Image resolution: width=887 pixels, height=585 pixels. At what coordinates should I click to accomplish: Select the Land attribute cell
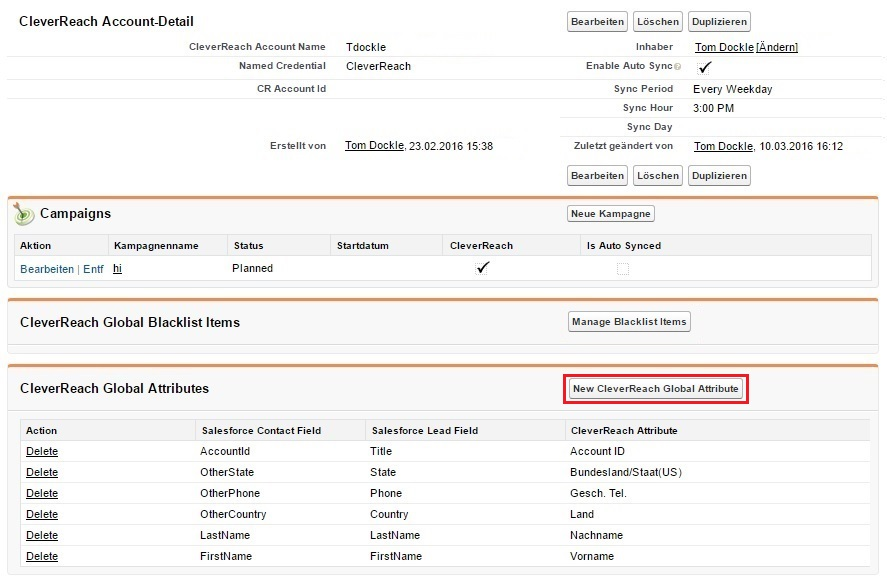coord(582,514)
